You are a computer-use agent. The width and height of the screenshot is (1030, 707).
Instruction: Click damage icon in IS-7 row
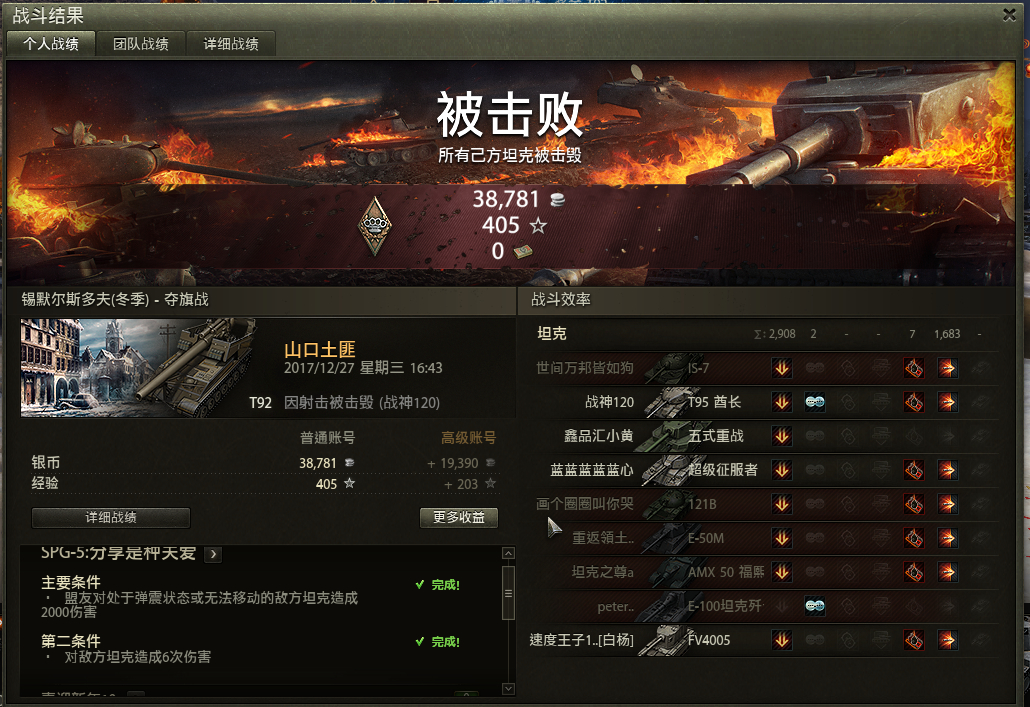[947, 368]
